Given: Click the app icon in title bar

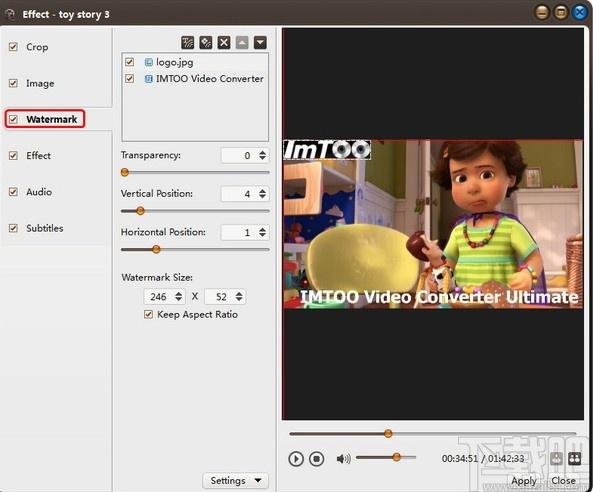Looking at the screenshot, I should [10, 14].
